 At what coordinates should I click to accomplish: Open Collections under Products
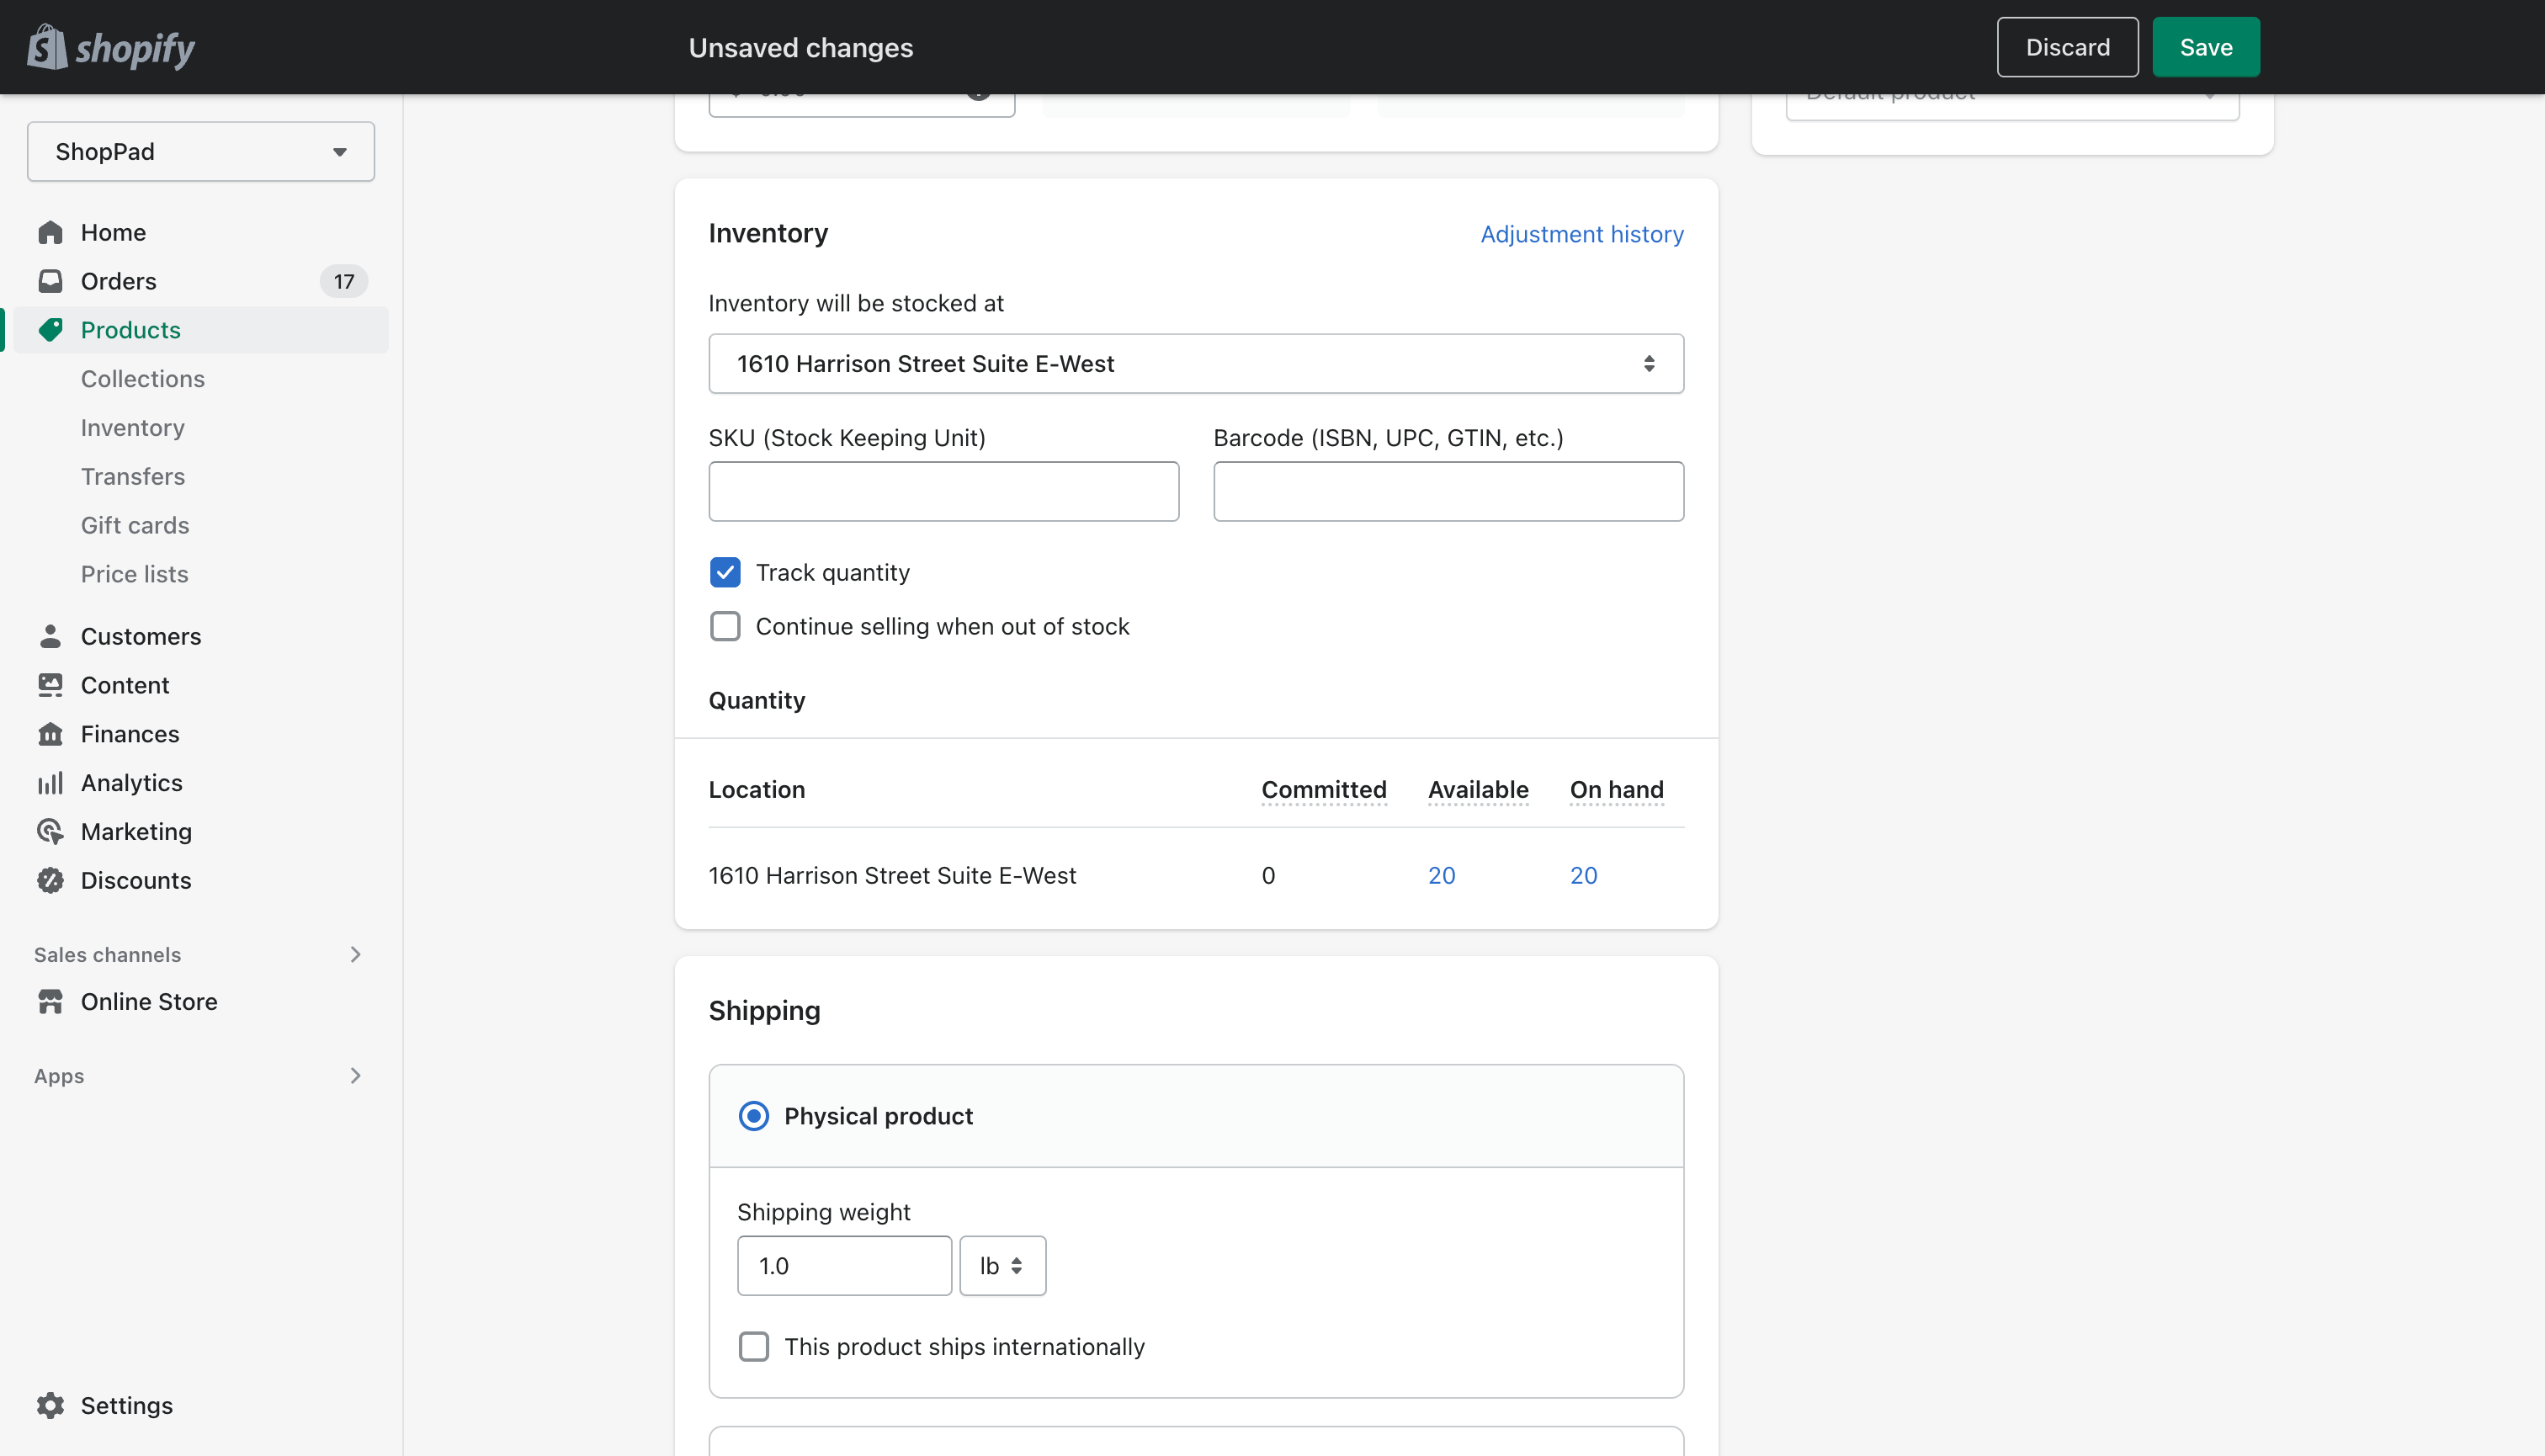coord(143,379)
